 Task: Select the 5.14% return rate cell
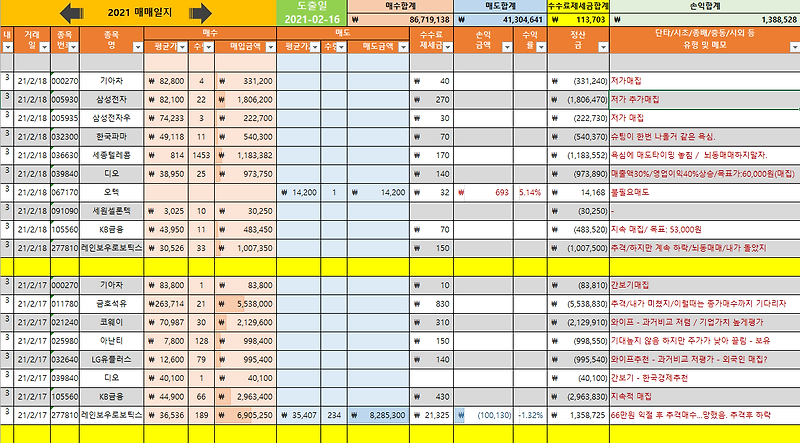(530, 192)
